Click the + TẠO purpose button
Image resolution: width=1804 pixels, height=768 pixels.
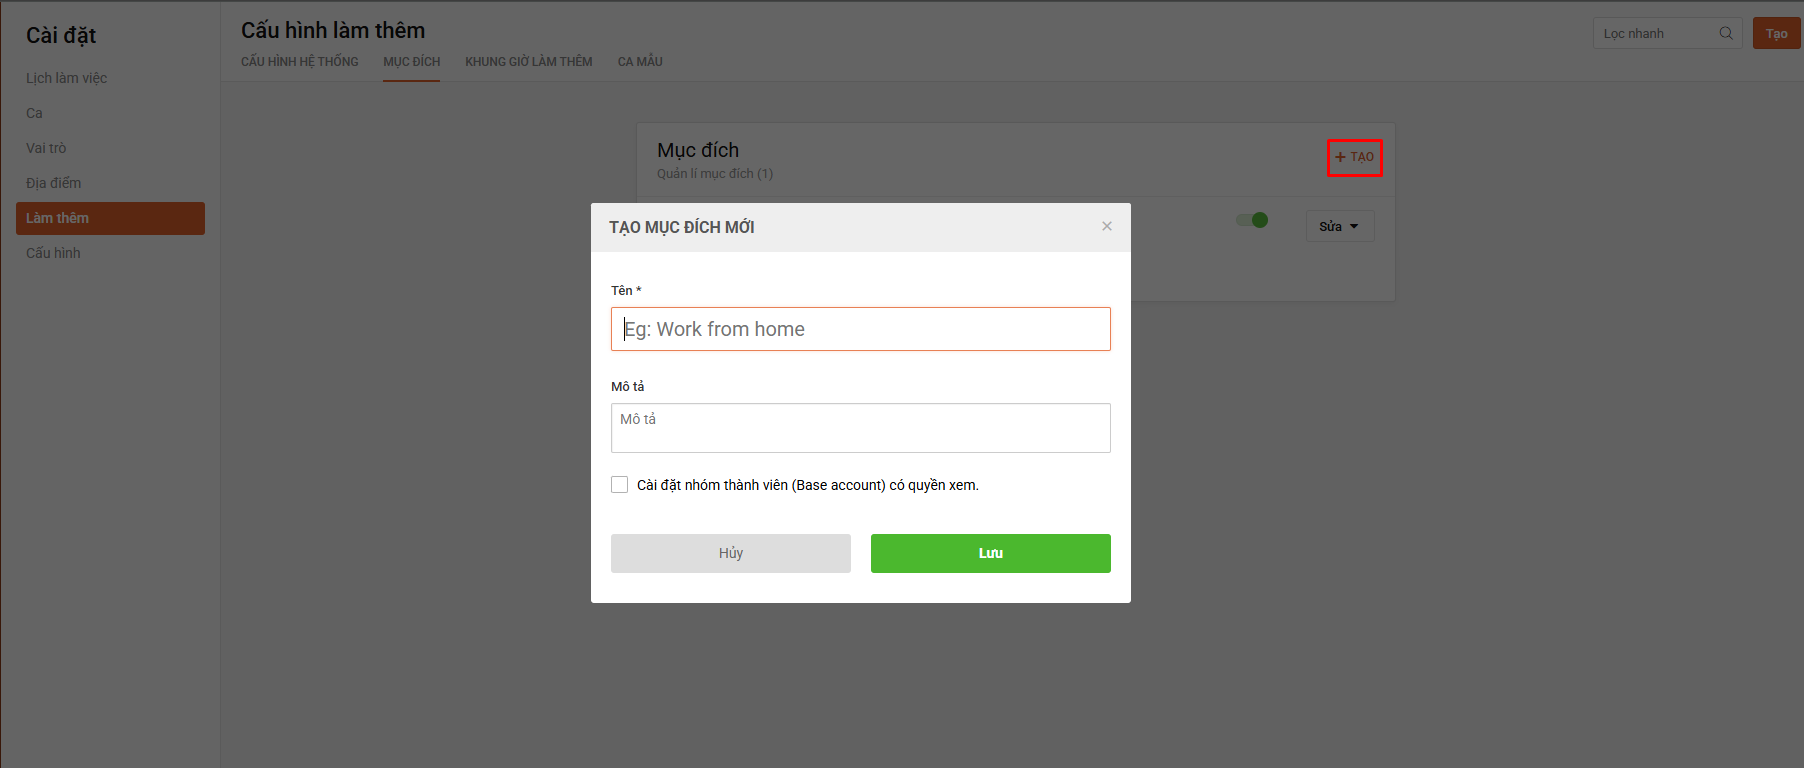1354,157
